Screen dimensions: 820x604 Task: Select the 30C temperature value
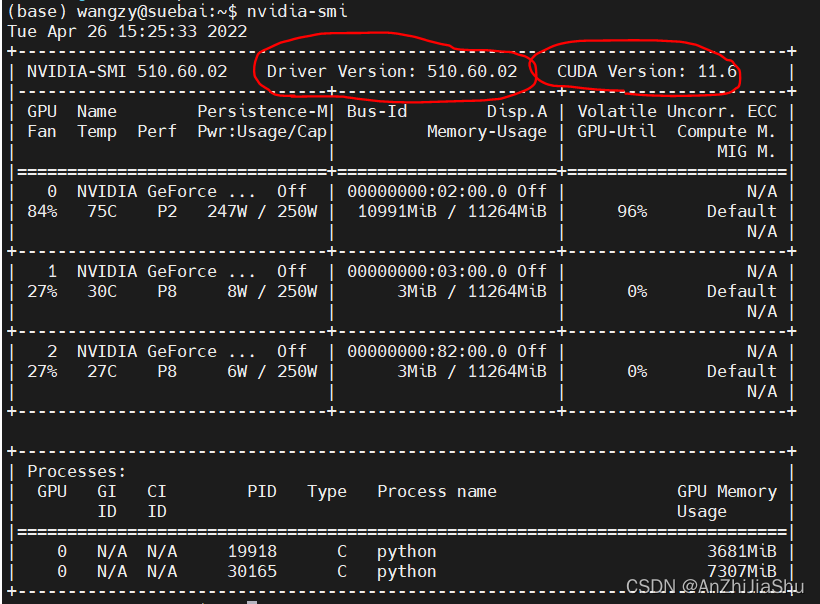click(x=102, y=291)
